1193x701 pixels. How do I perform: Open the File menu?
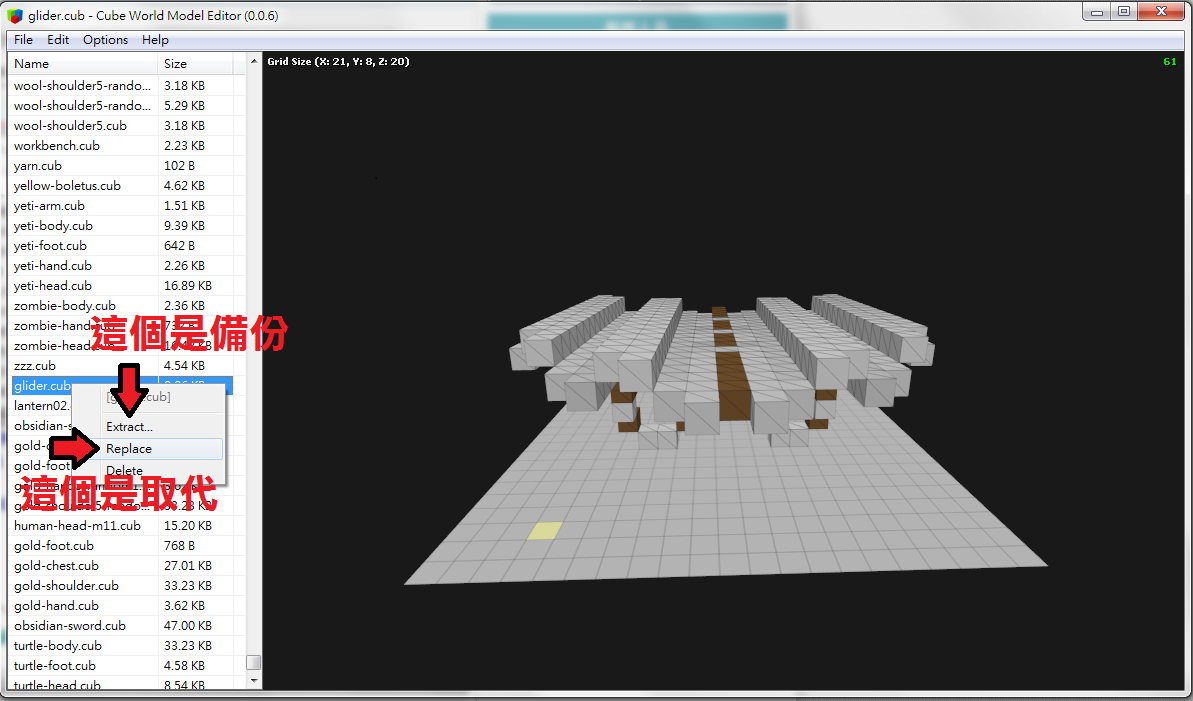pyautogui.click(x=23, y=40)
